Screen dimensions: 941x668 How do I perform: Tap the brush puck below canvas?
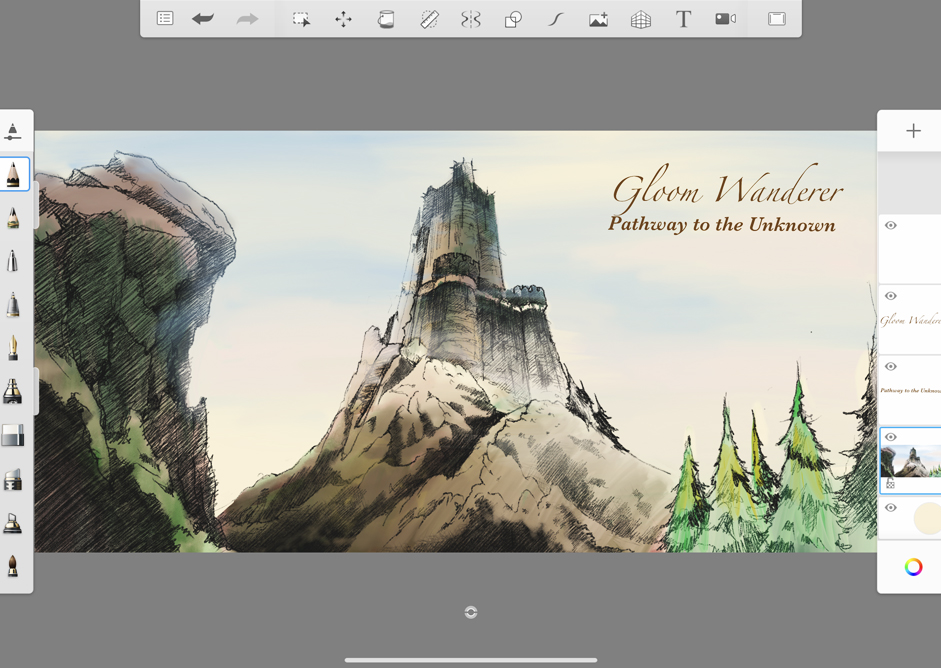pos(471,612)
